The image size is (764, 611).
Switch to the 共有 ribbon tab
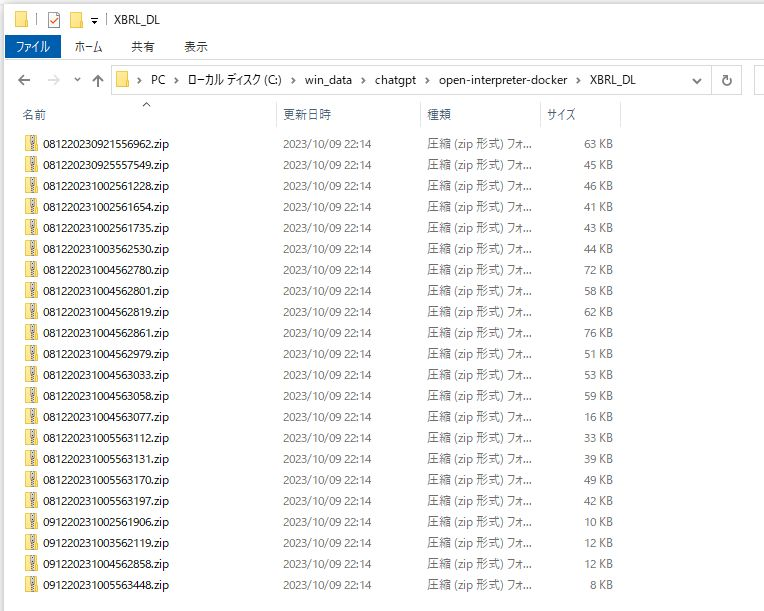pos(143,47)
